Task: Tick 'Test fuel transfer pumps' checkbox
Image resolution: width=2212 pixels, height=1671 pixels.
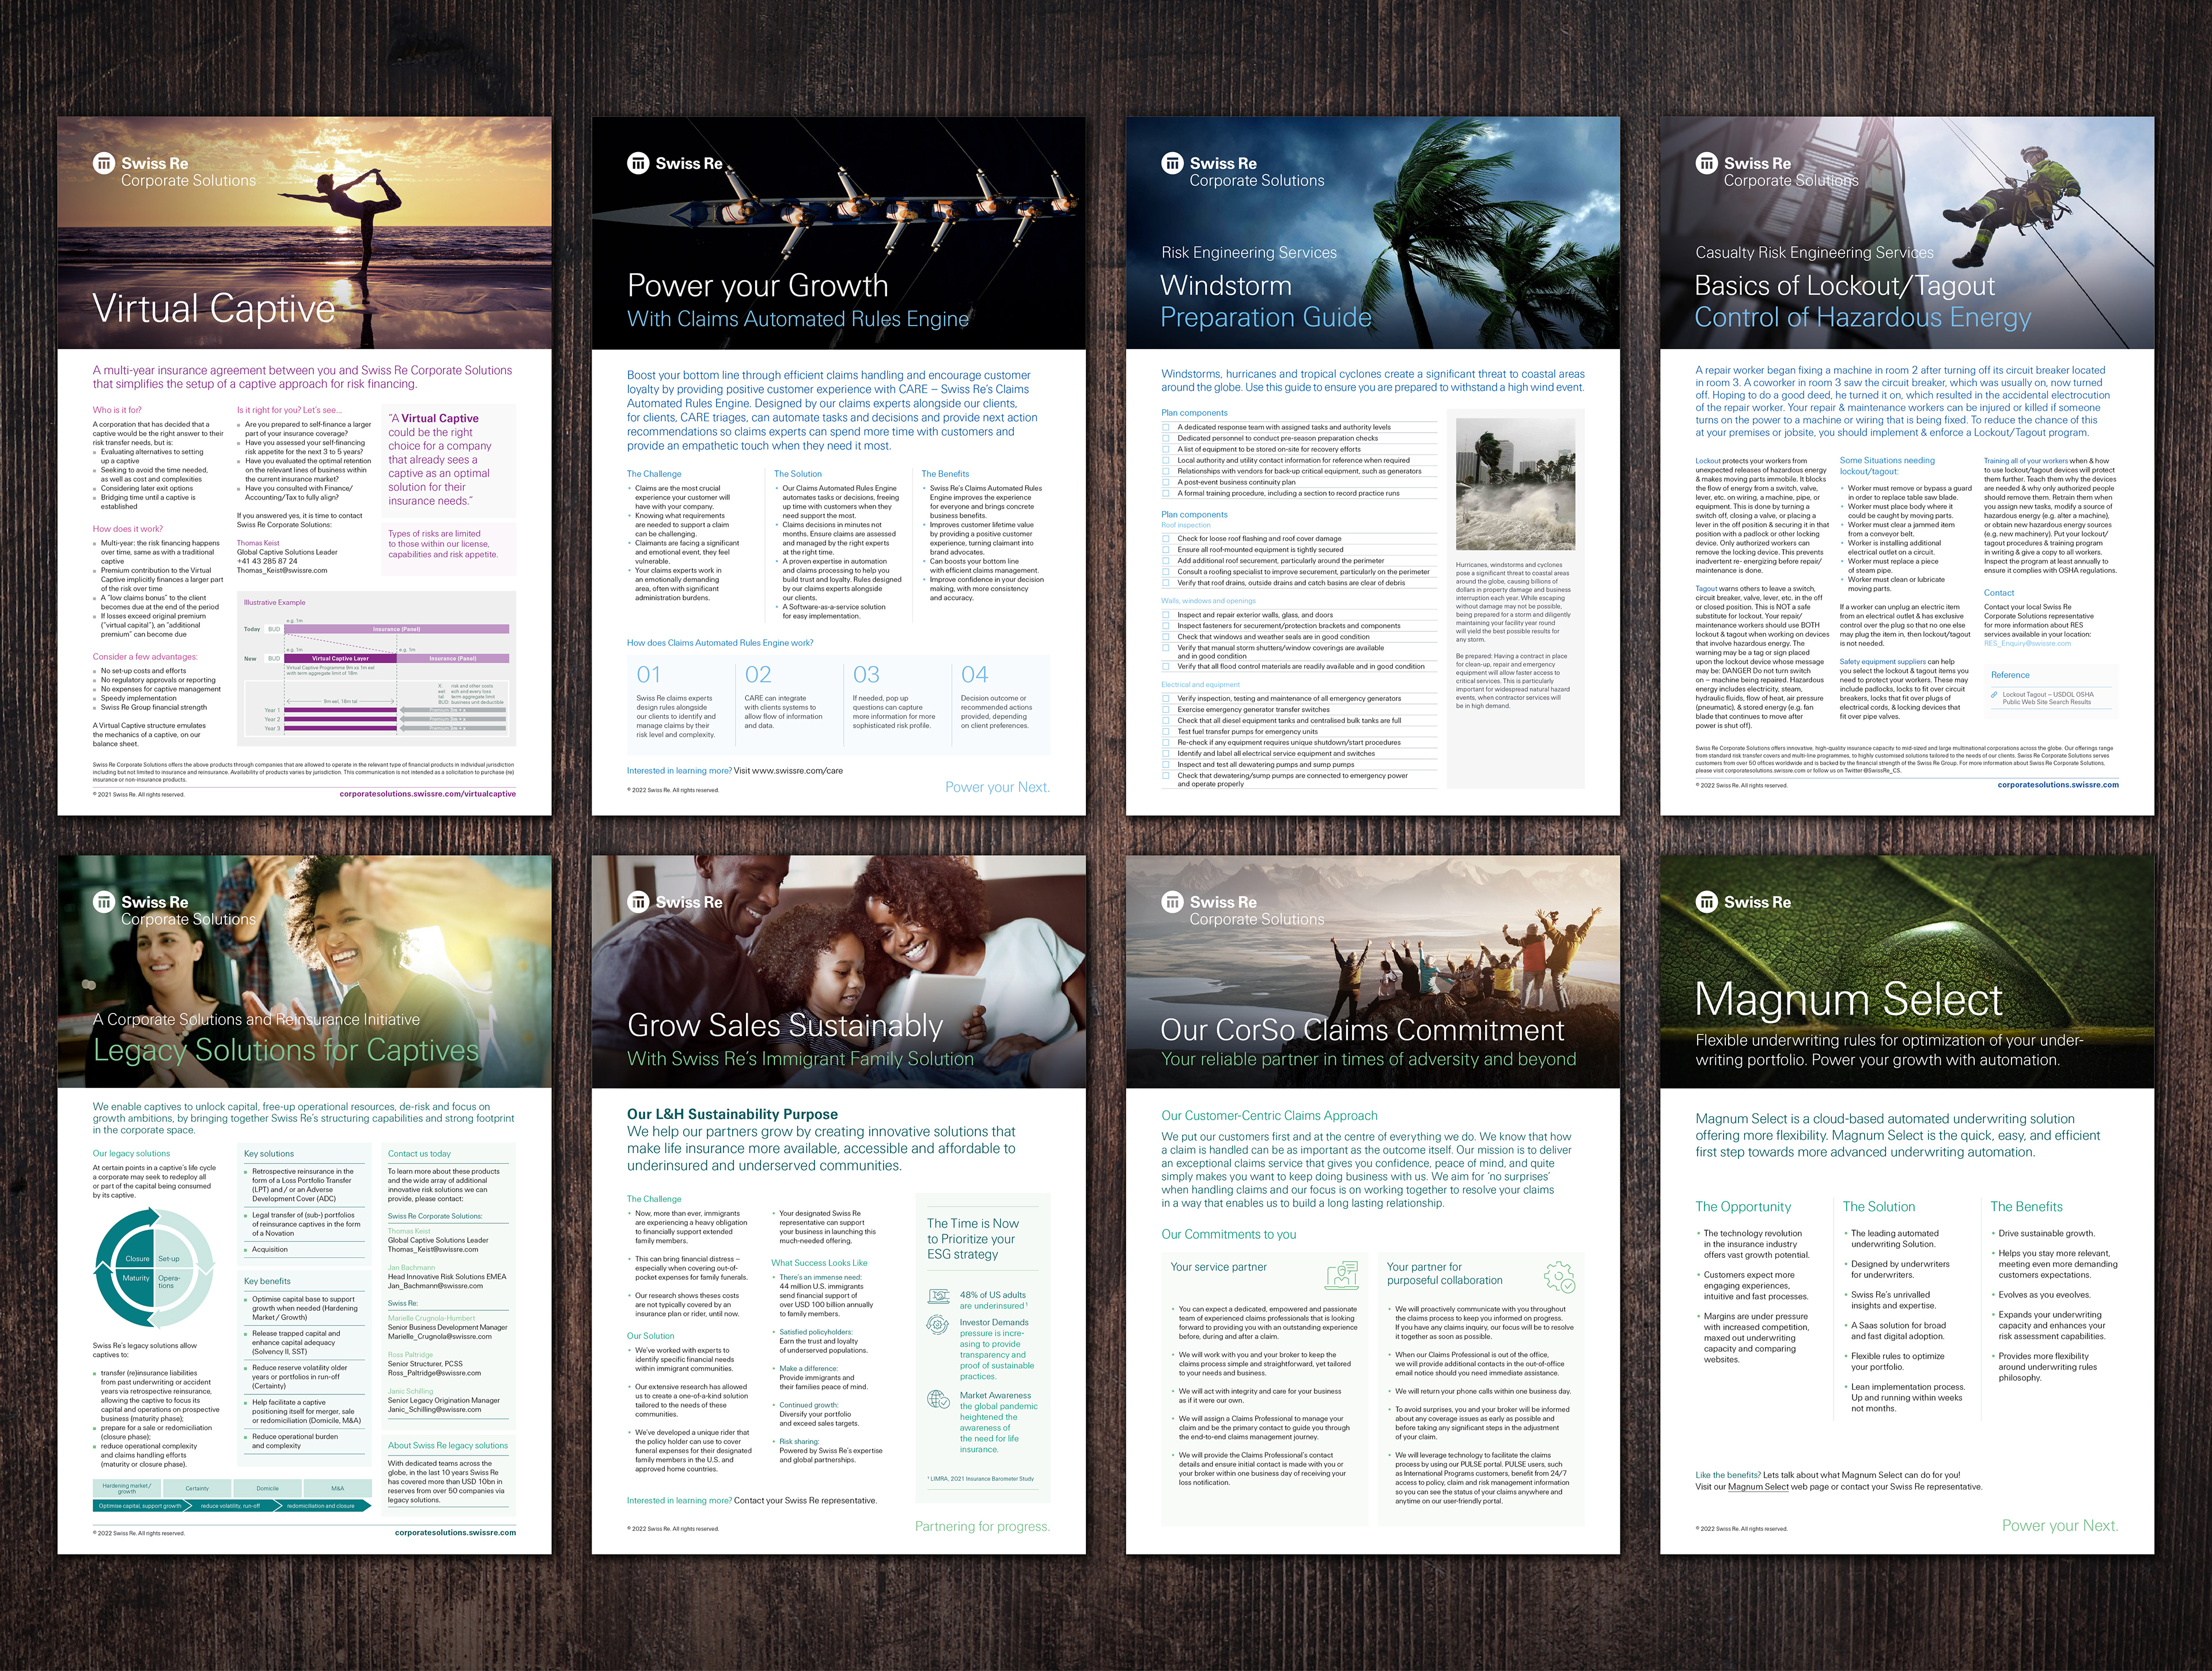Action: tap(1166, 732)
